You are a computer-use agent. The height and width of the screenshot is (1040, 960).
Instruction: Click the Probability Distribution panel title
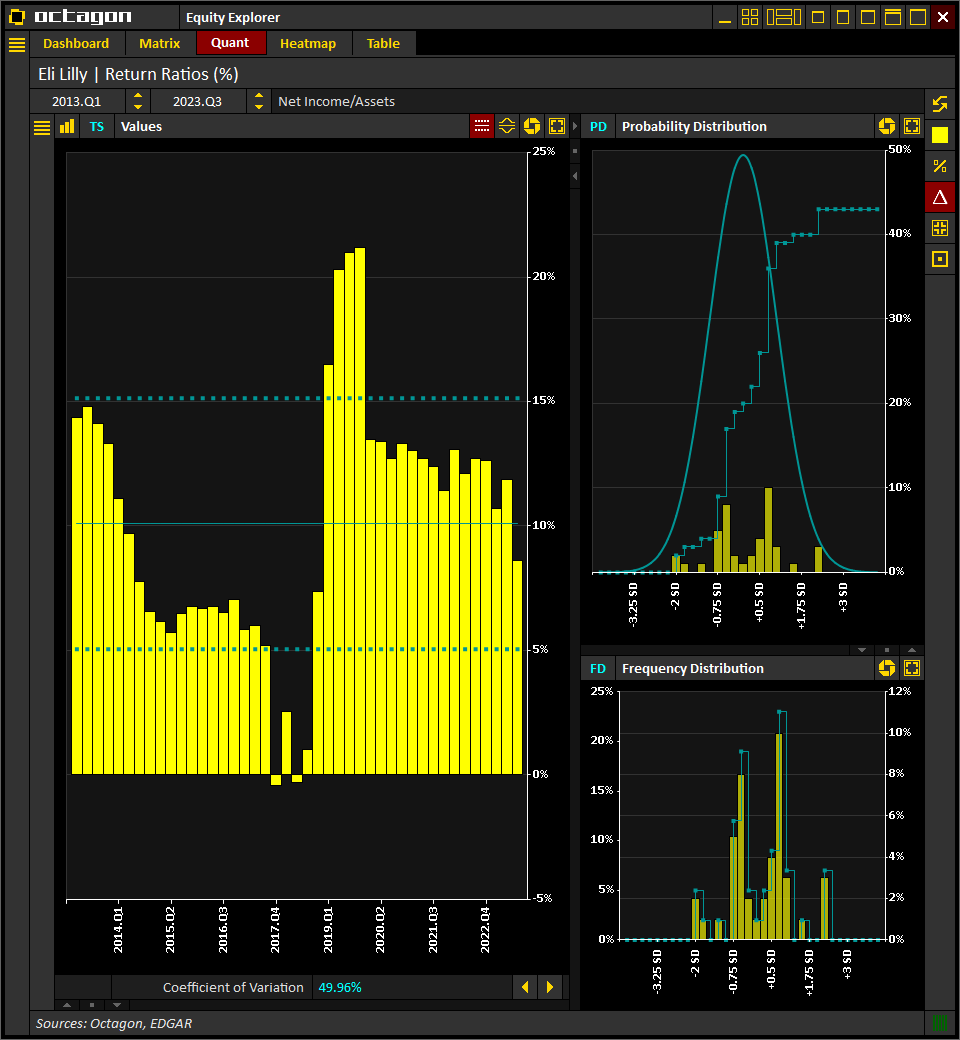pyautogui.click(x=694, y=127)
